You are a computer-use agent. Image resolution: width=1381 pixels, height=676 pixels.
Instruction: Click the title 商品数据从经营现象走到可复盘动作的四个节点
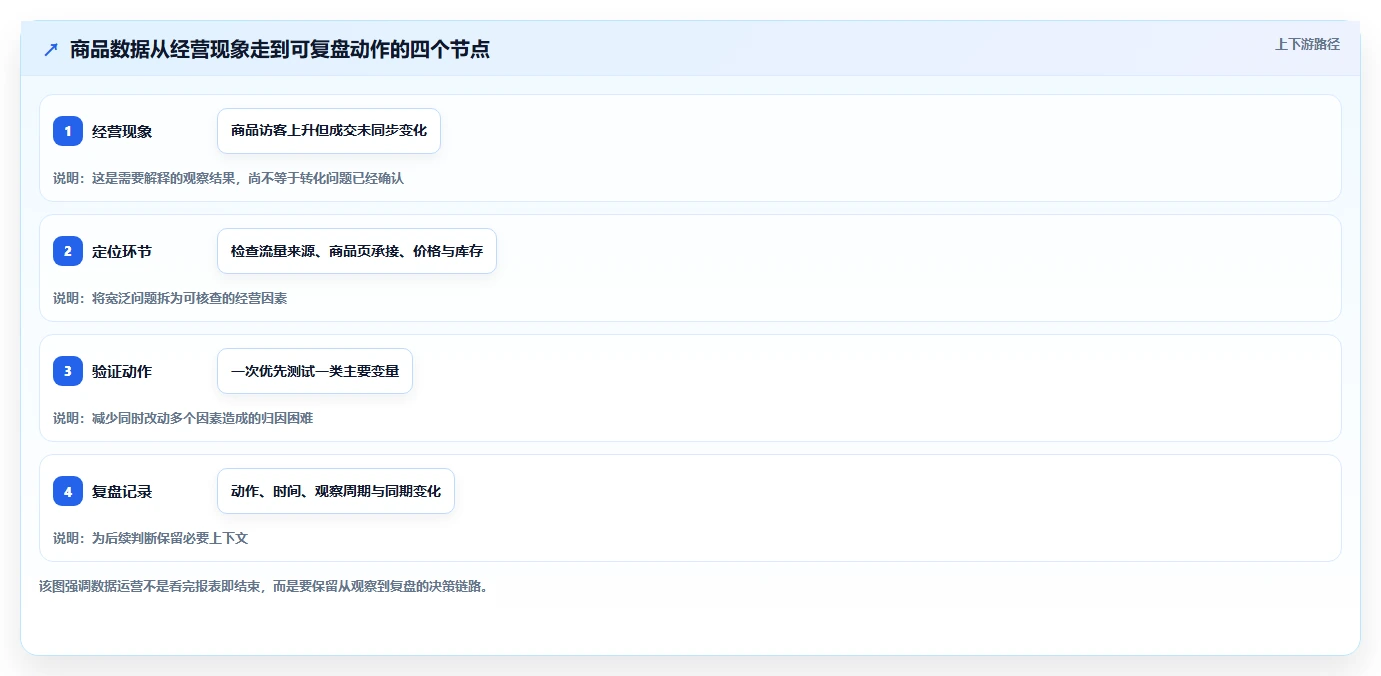coord(280,49)
